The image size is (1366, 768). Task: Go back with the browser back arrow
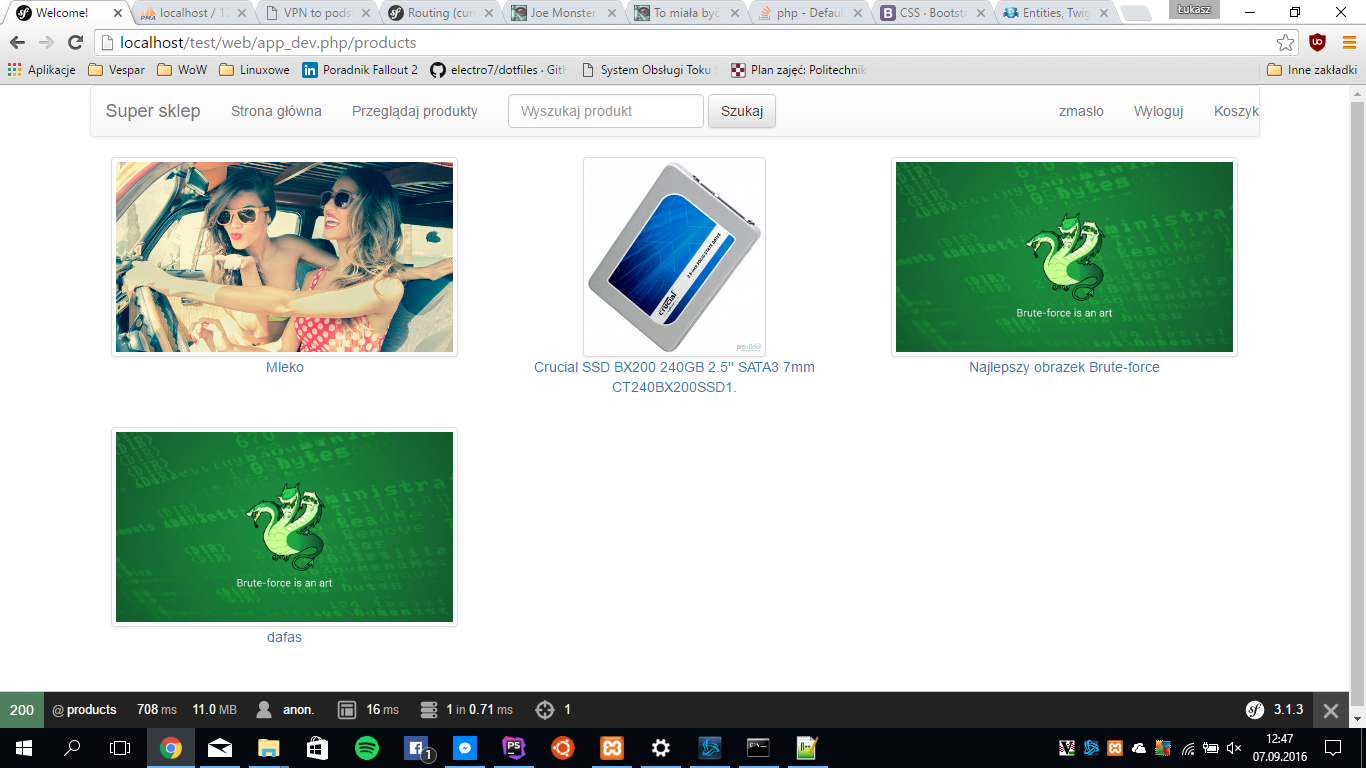pyautogui.click(x=17, y=43)
